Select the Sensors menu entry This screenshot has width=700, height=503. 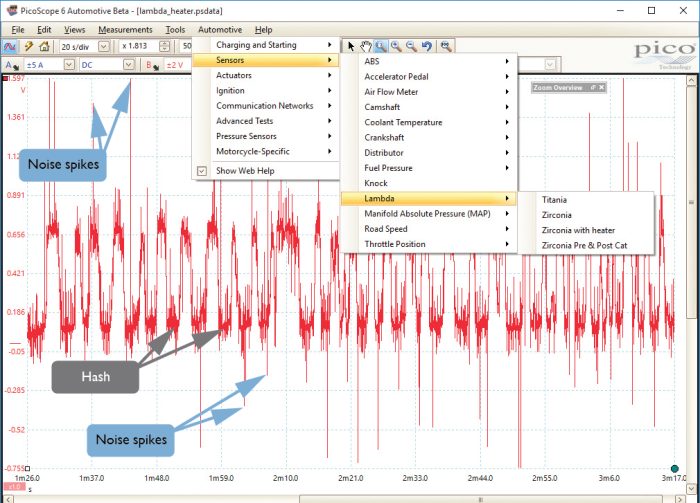point(266,60)
